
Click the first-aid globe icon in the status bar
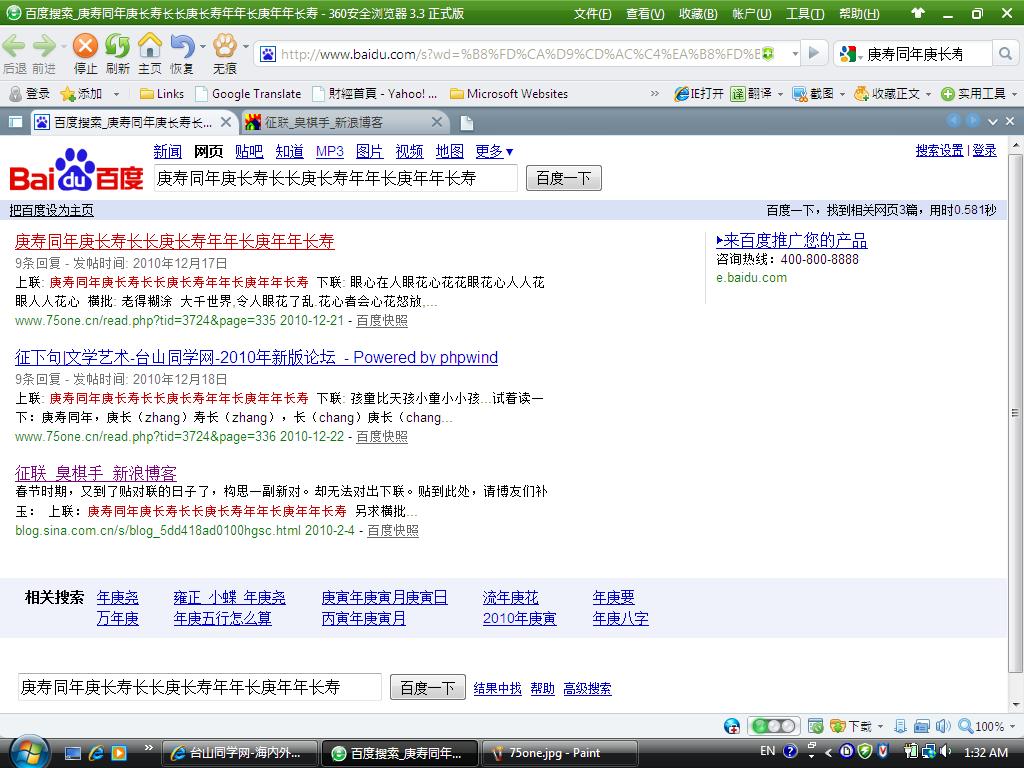pyautogui.click(x=732, y=726)
